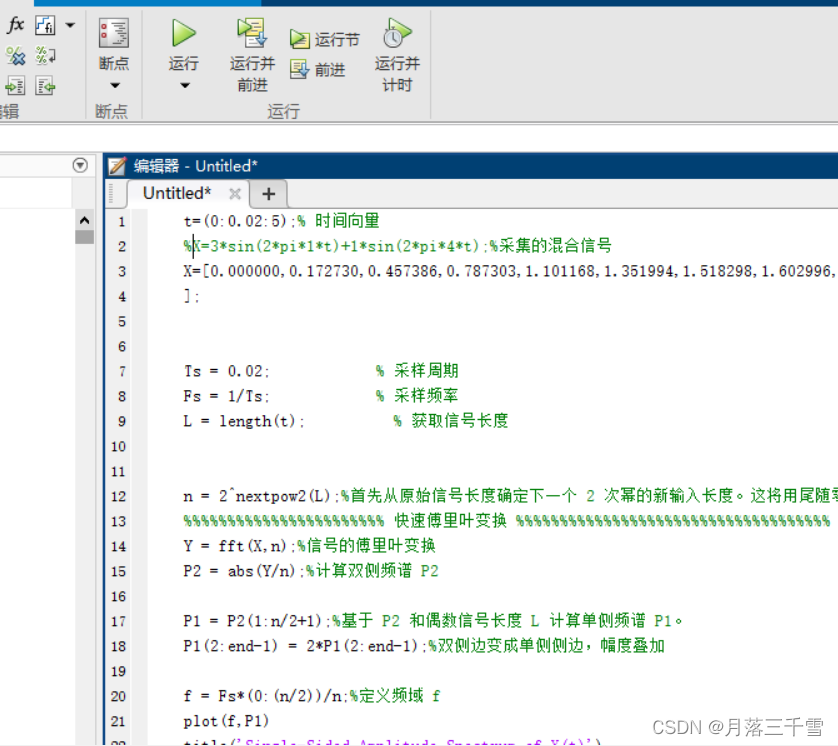Expand the 断点 dropdown arrow
Viewport: 838px width, 746px height.
tap(114, 86)
